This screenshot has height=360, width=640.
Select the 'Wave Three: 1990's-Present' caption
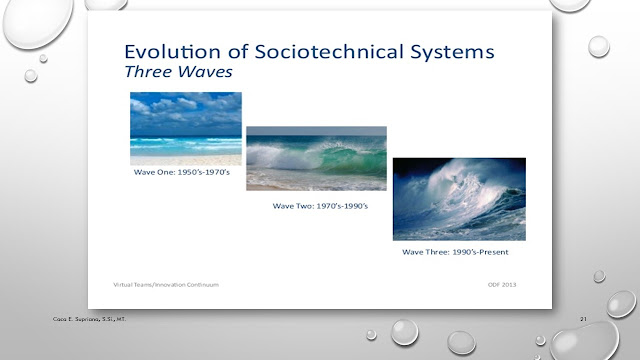[x=455, y=252]
